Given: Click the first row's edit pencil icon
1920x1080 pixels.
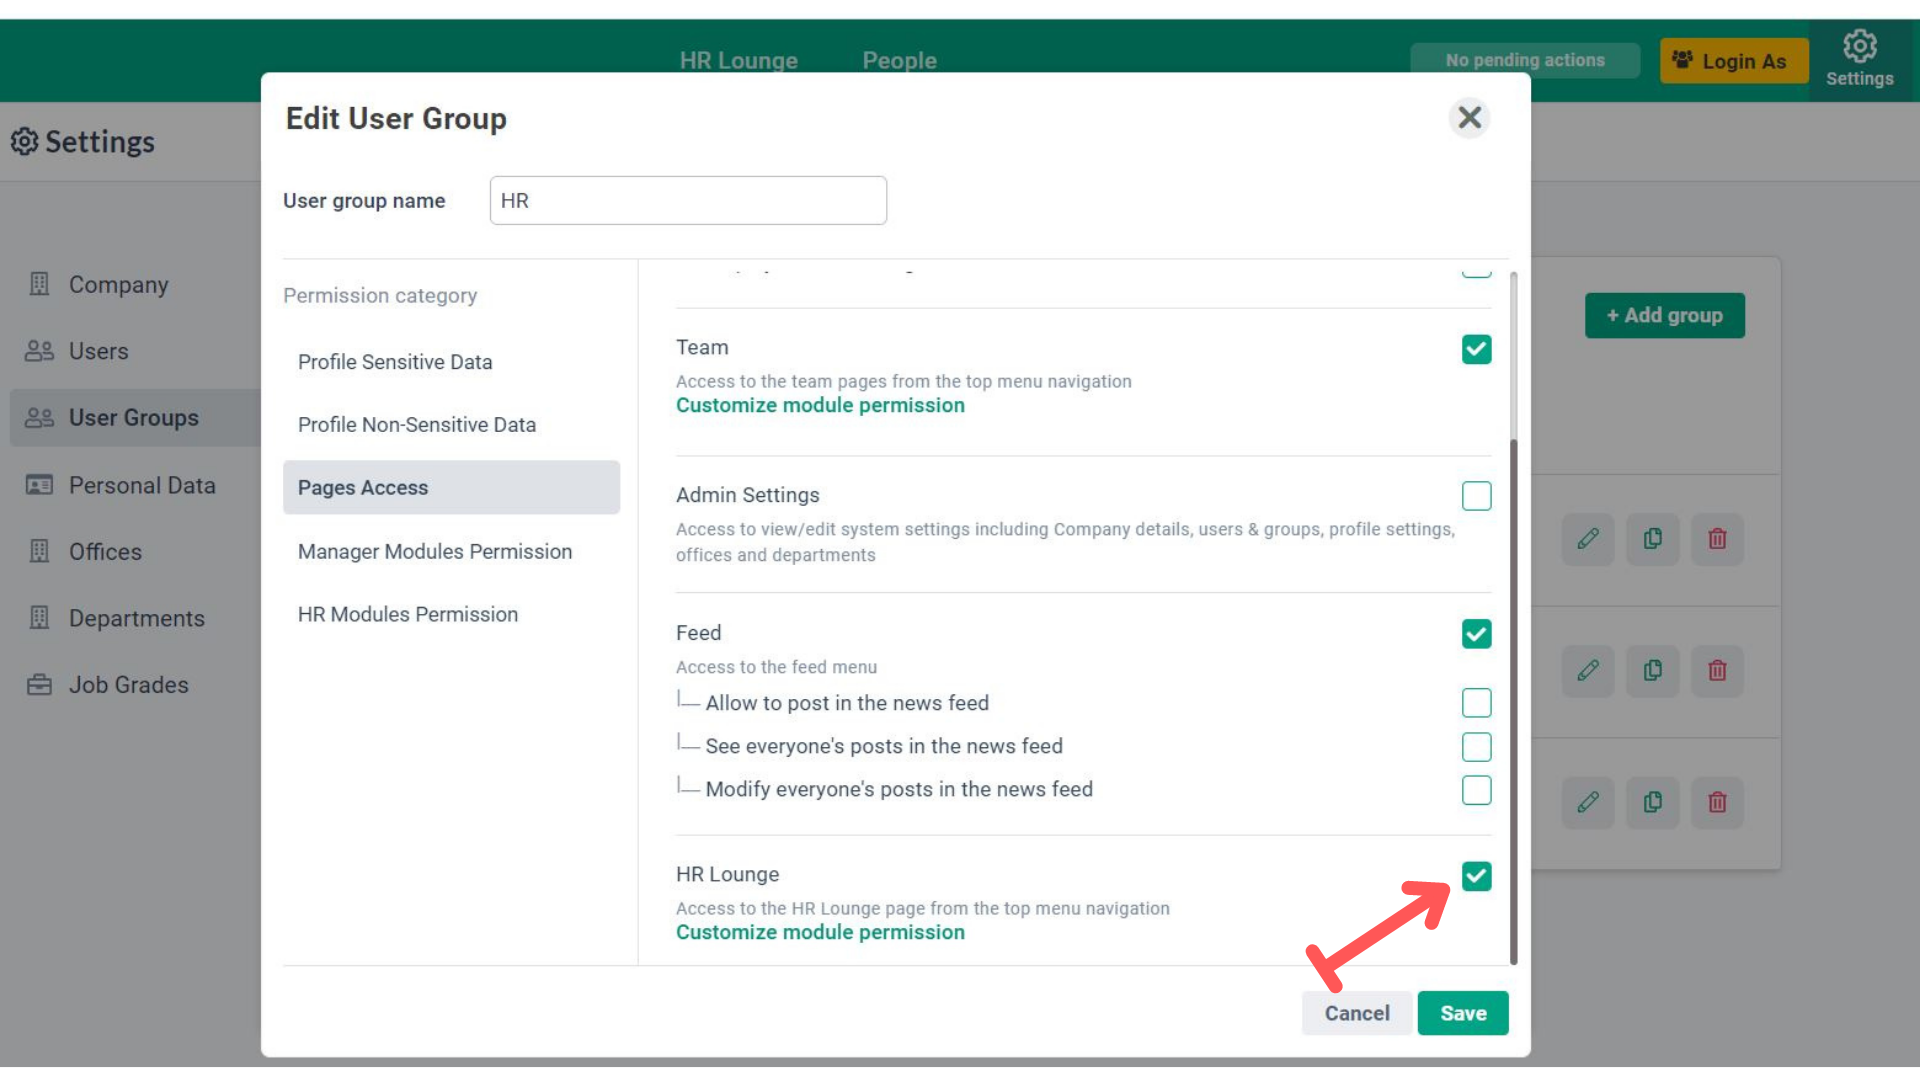Looking at the screenshot, I should point(1588,539).
